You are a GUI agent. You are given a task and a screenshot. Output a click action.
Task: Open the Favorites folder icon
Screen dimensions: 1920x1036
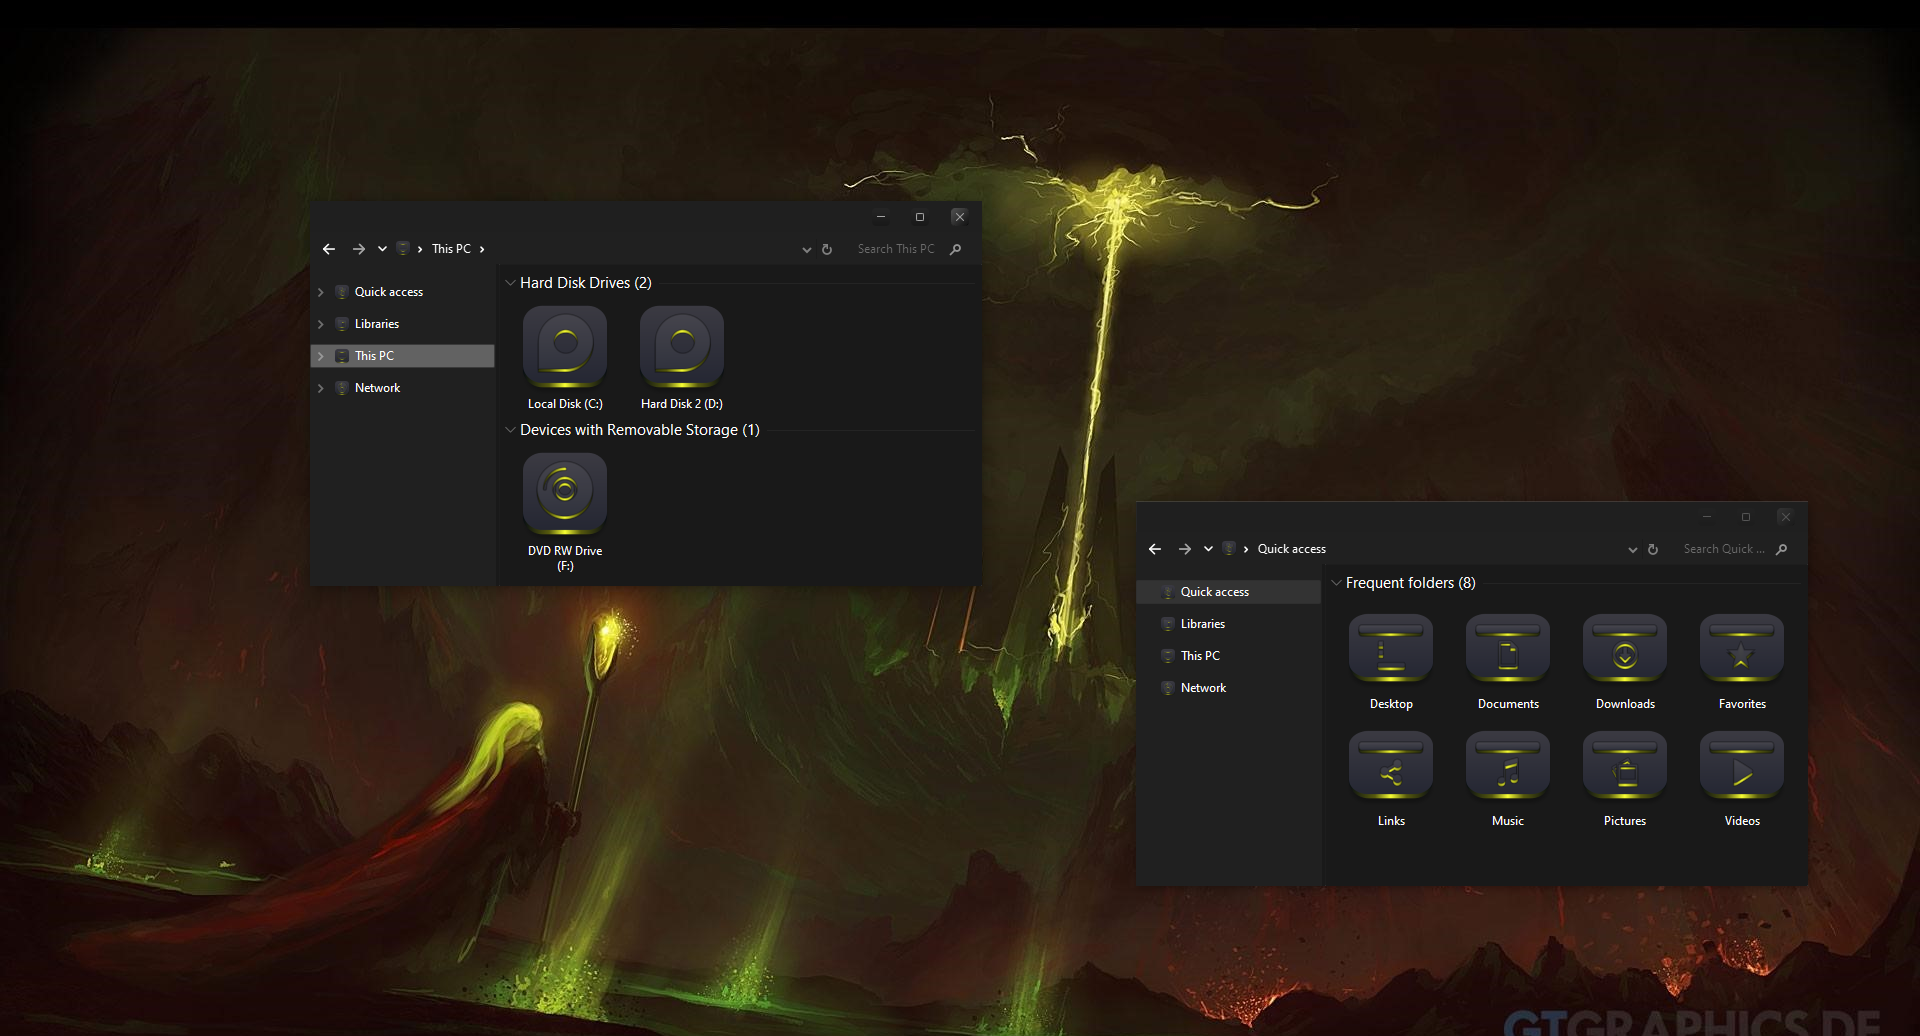pos(1742,649)
